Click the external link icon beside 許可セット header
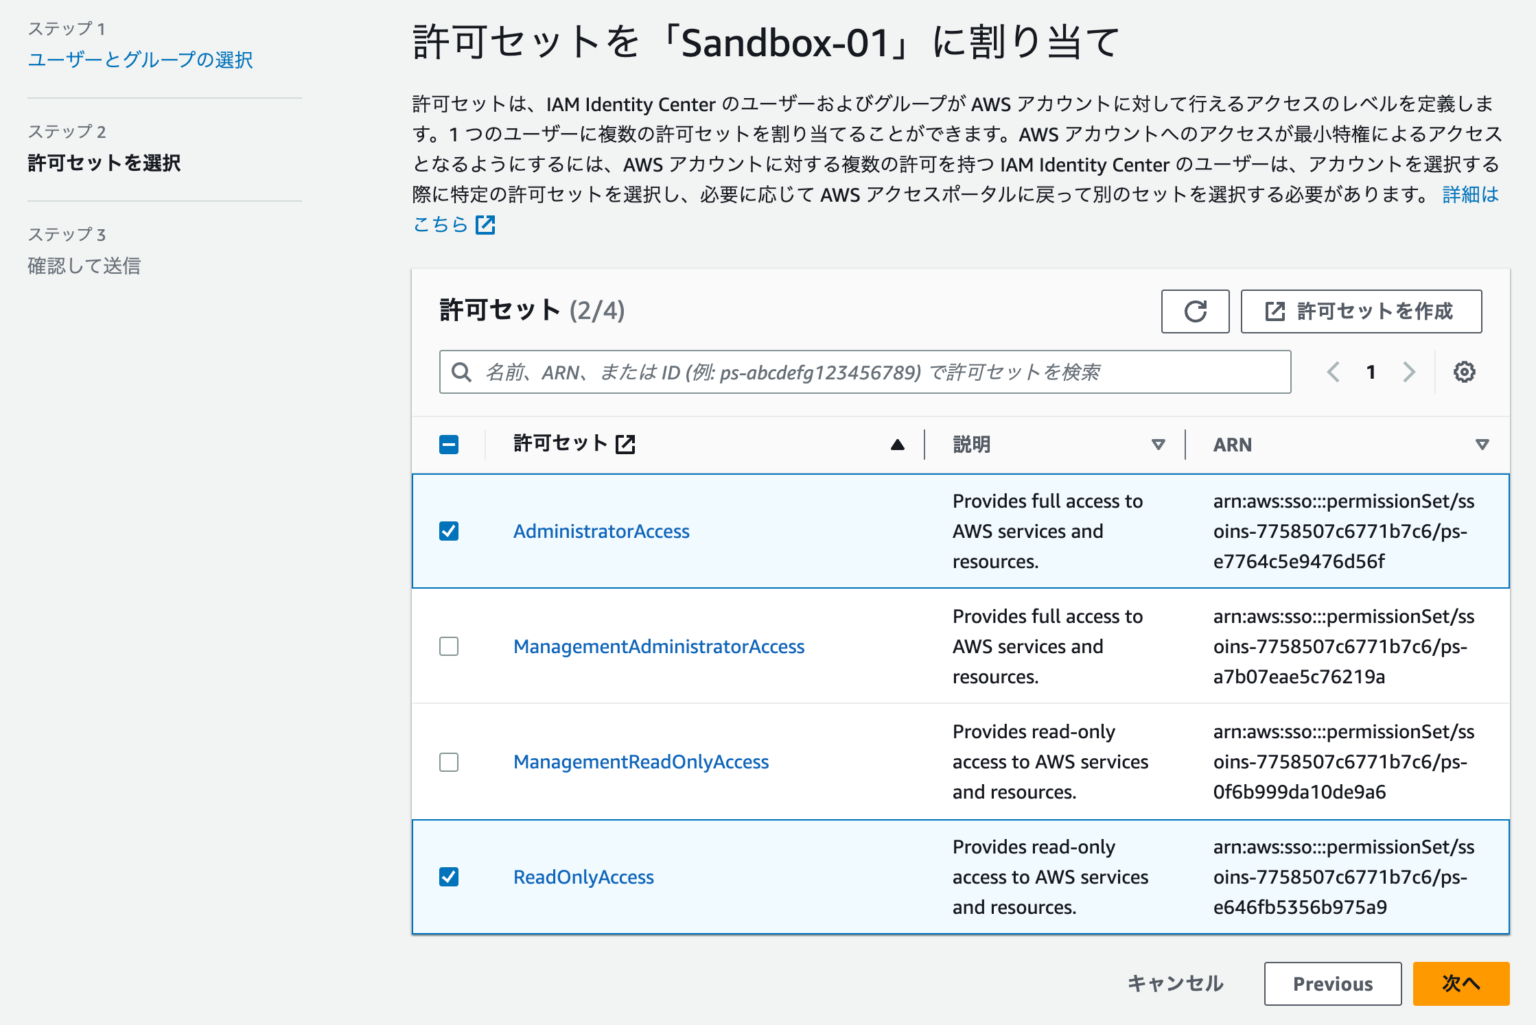The height and width of the screenshot is (1025, 1536). 625,444
